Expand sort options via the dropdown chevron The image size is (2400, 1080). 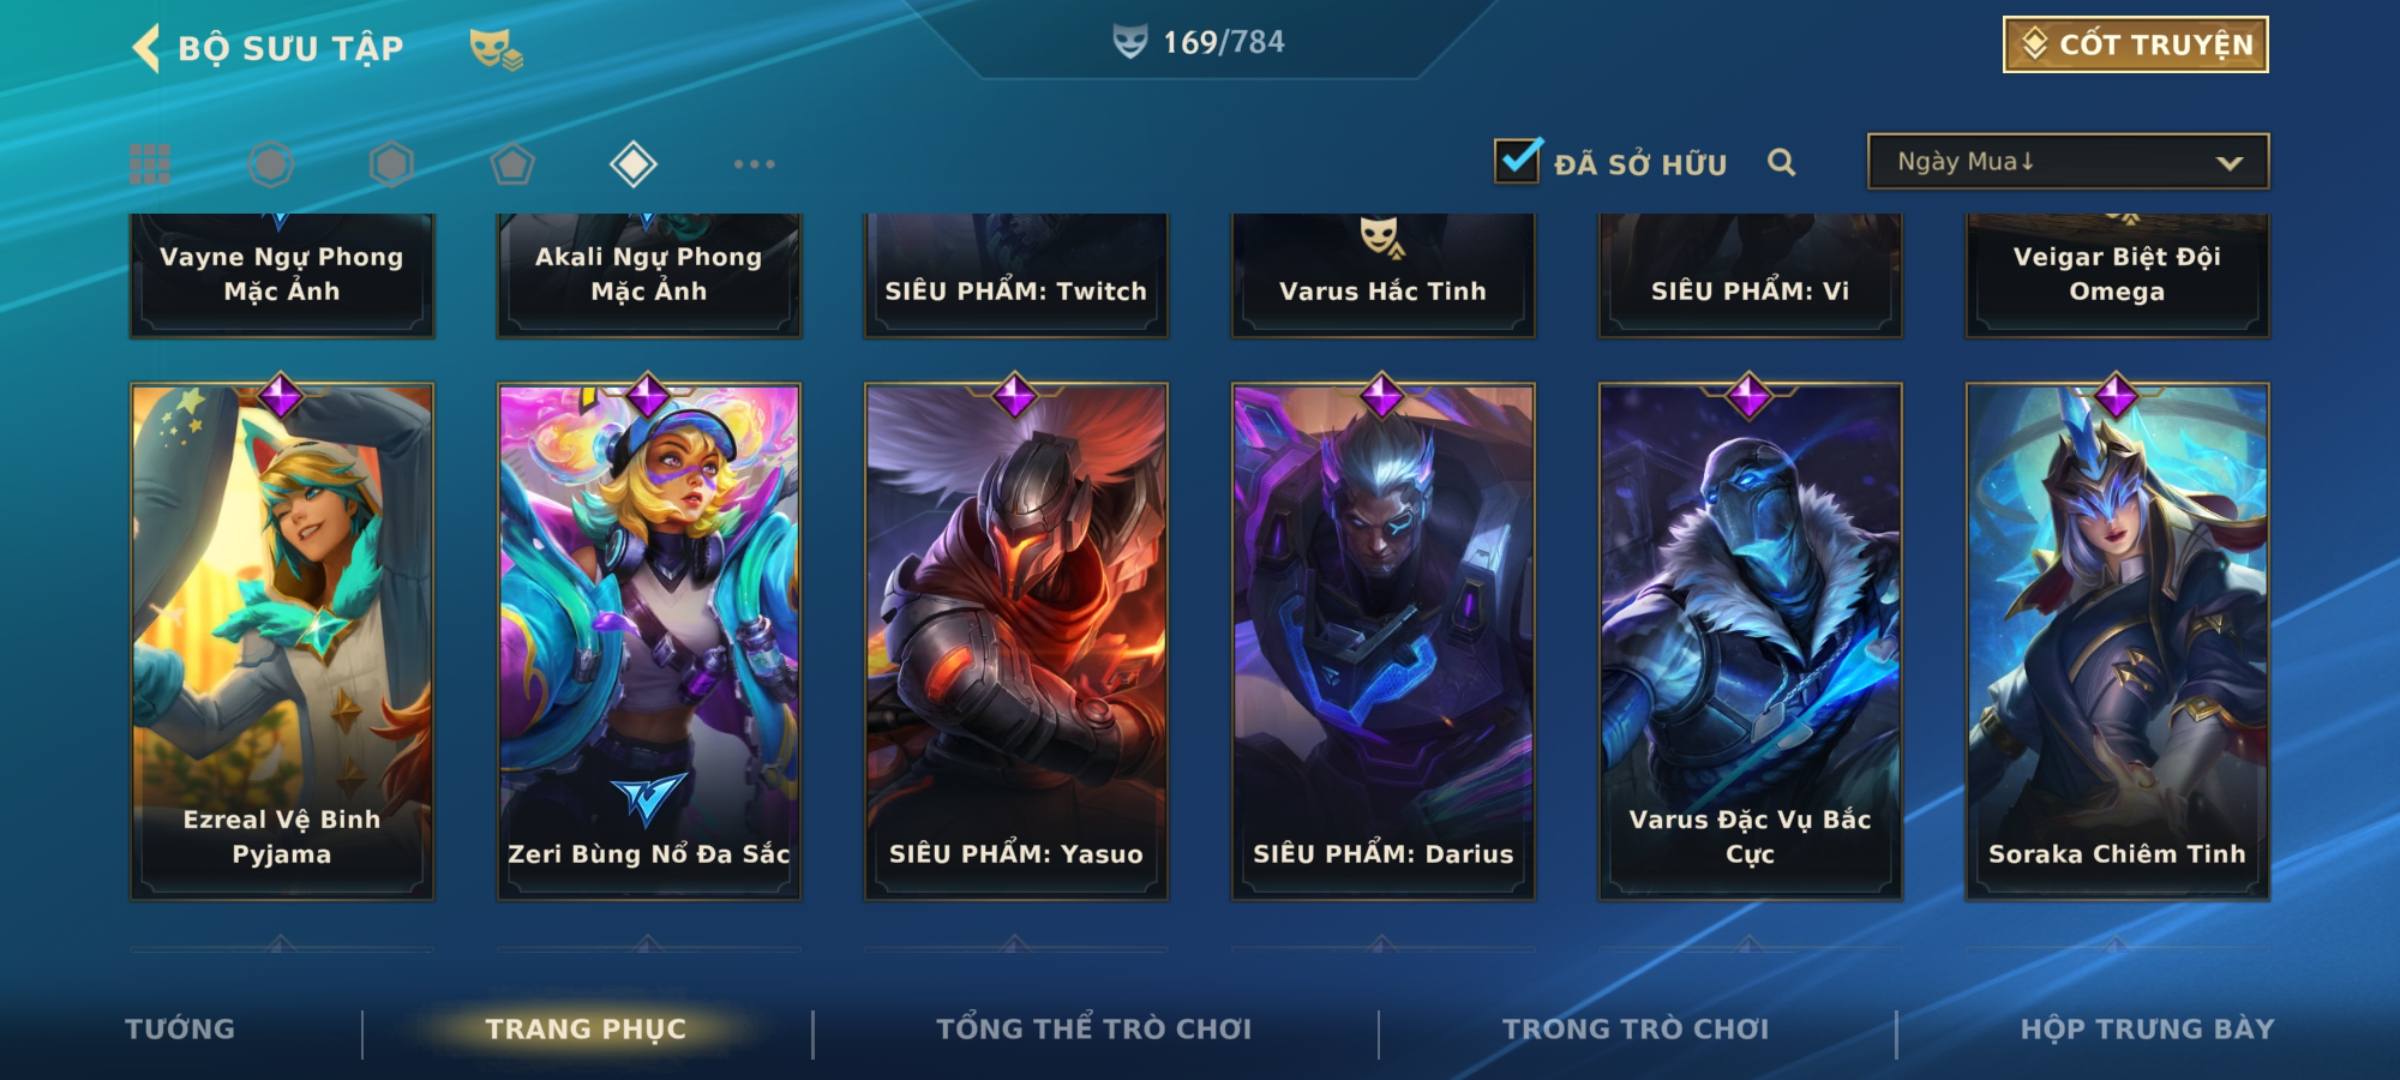pos(2229,163)
